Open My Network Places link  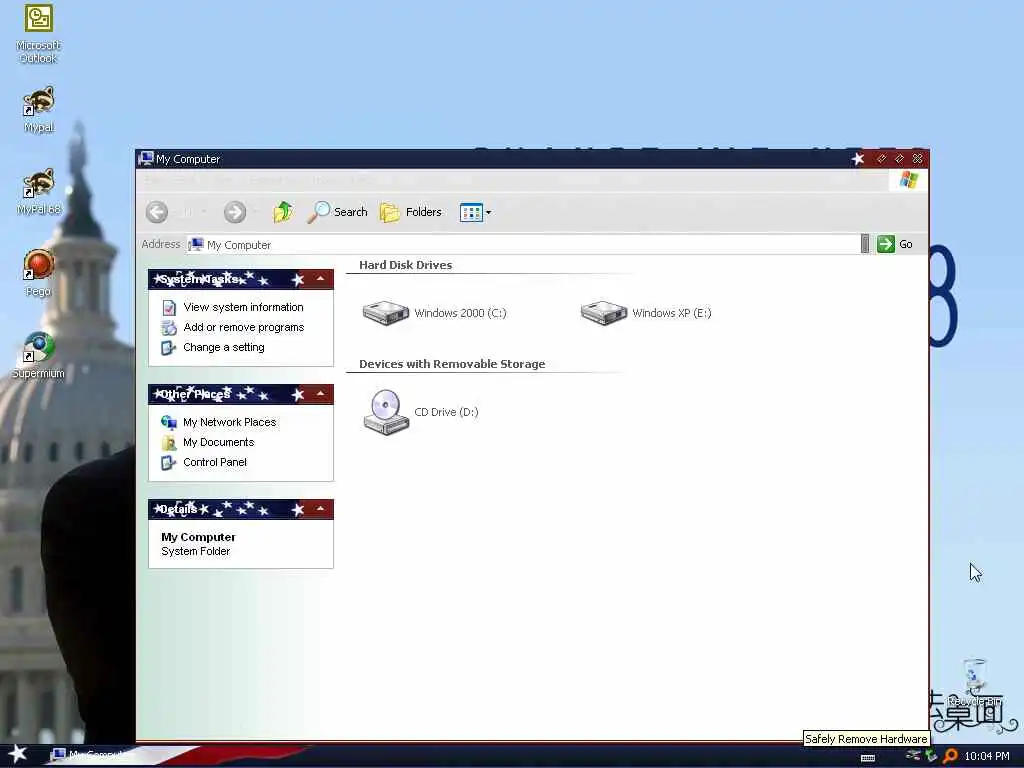click(229, 423)
